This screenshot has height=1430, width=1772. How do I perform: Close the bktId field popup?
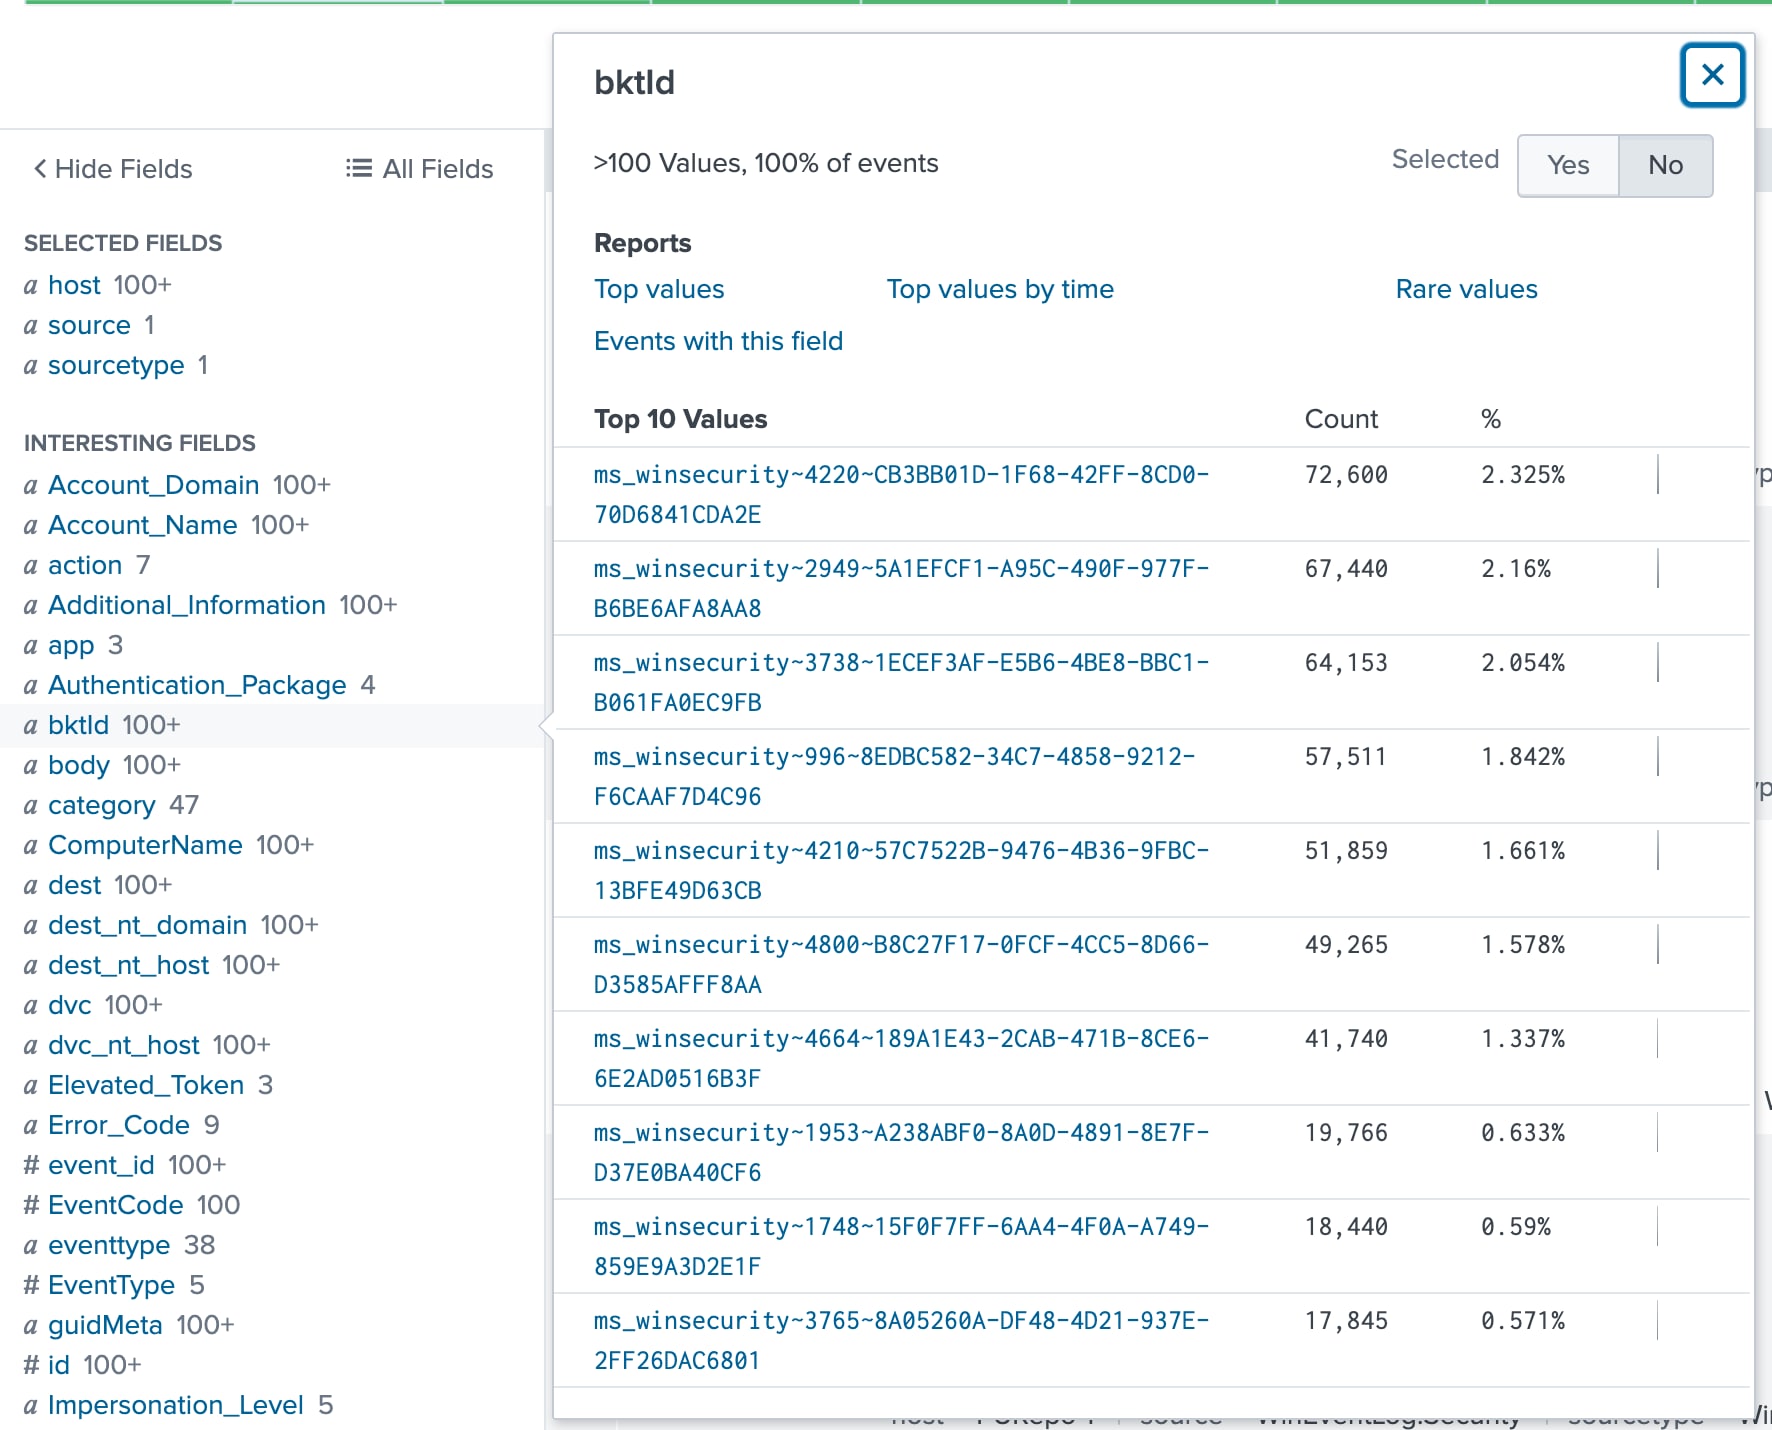pyautogui.click(x=1712, y=75)
